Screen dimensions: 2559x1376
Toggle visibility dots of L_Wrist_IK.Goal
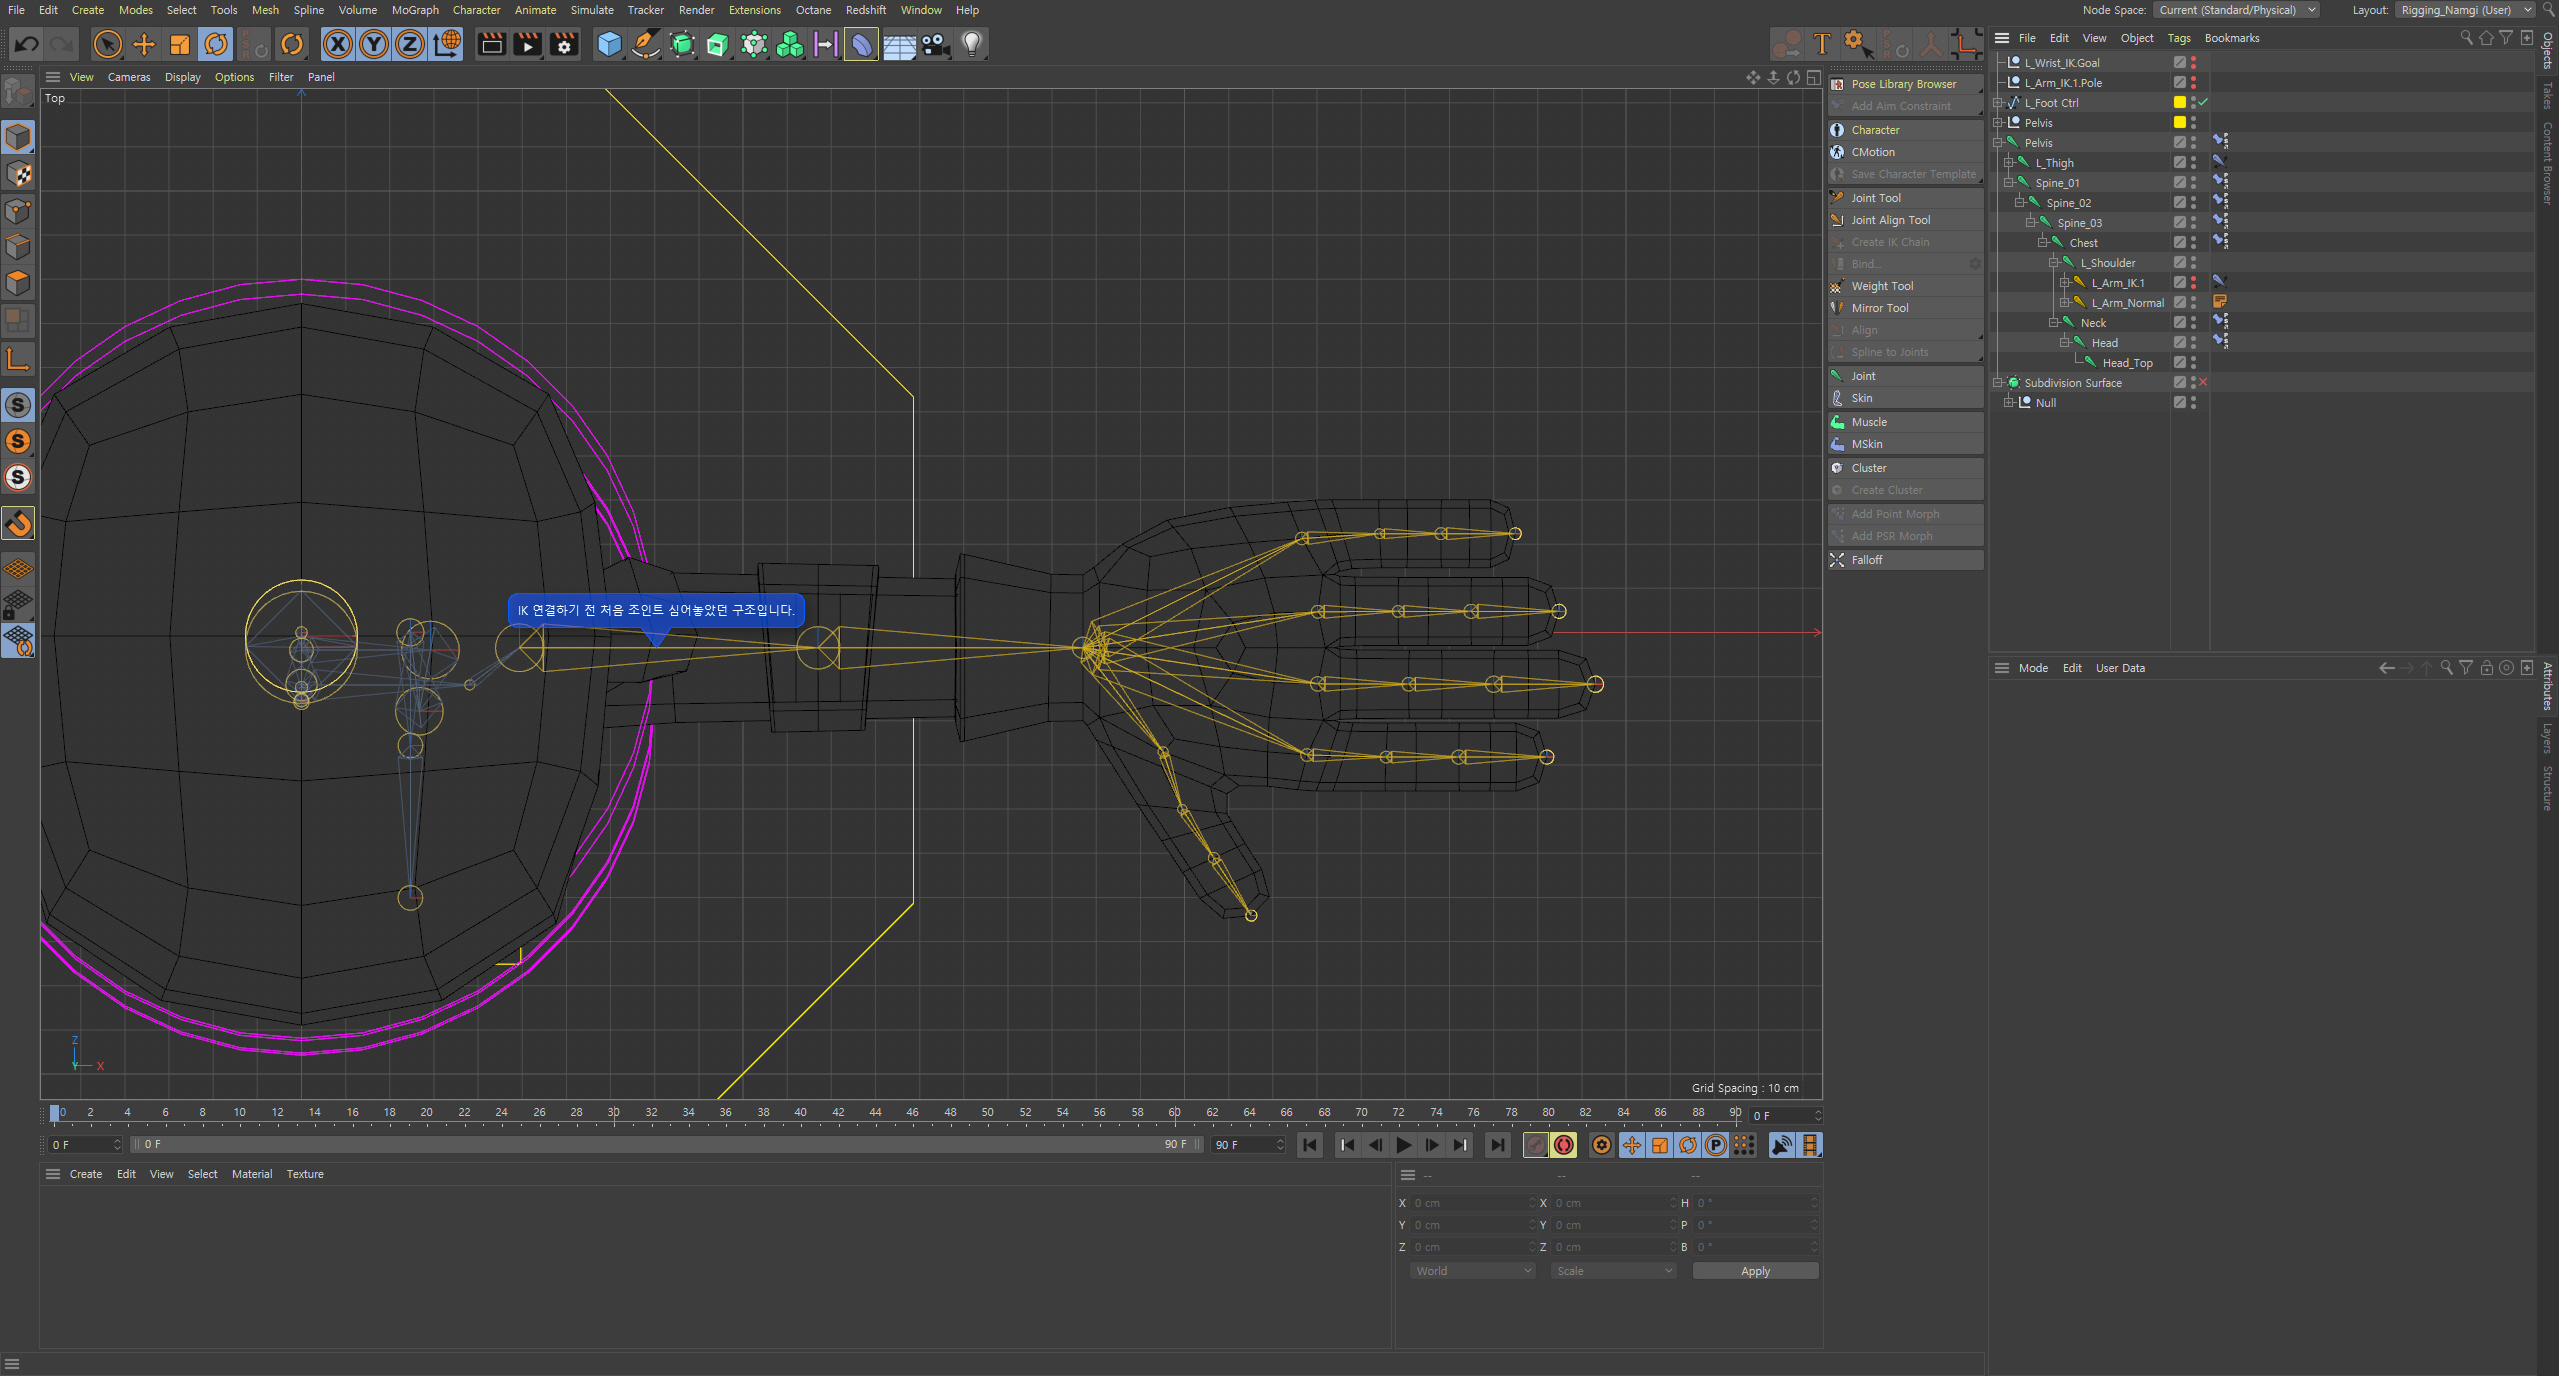coord(2194,63)
